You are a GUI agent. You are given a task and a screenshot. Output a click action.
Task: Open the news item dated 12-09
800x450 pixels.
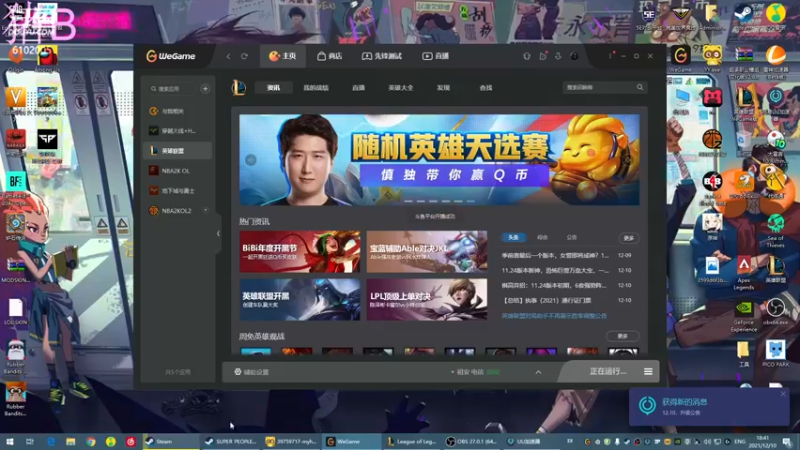tap(566, 255)
